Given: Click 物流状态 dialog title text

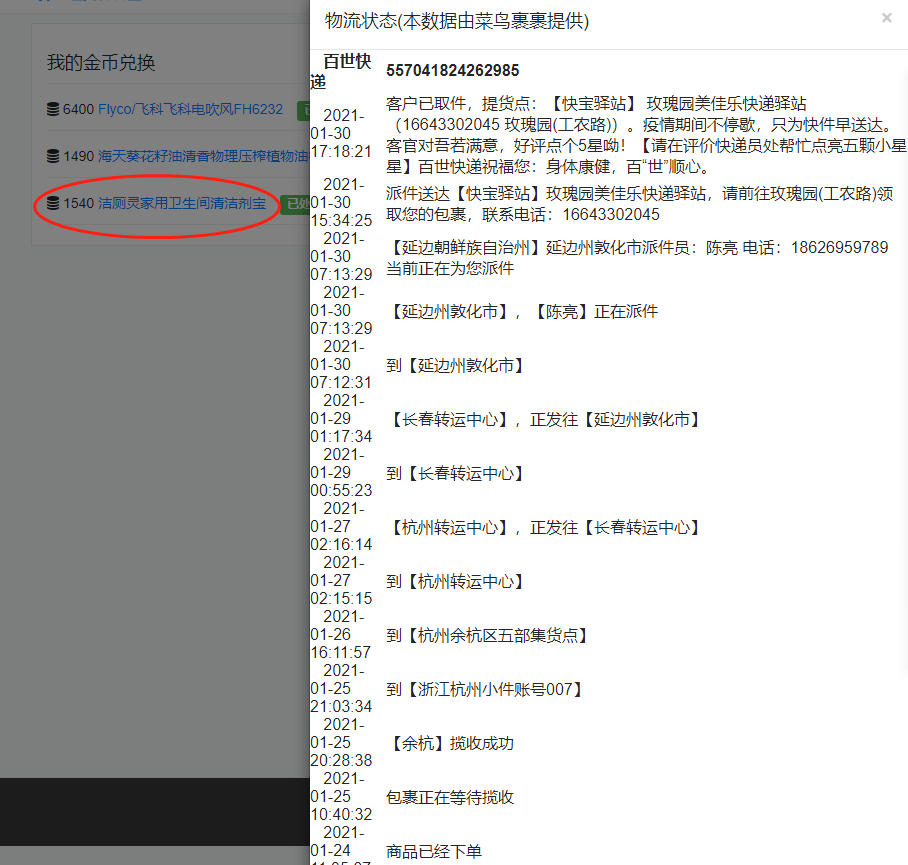Looking at the screenshot, I should coord(457,21).
